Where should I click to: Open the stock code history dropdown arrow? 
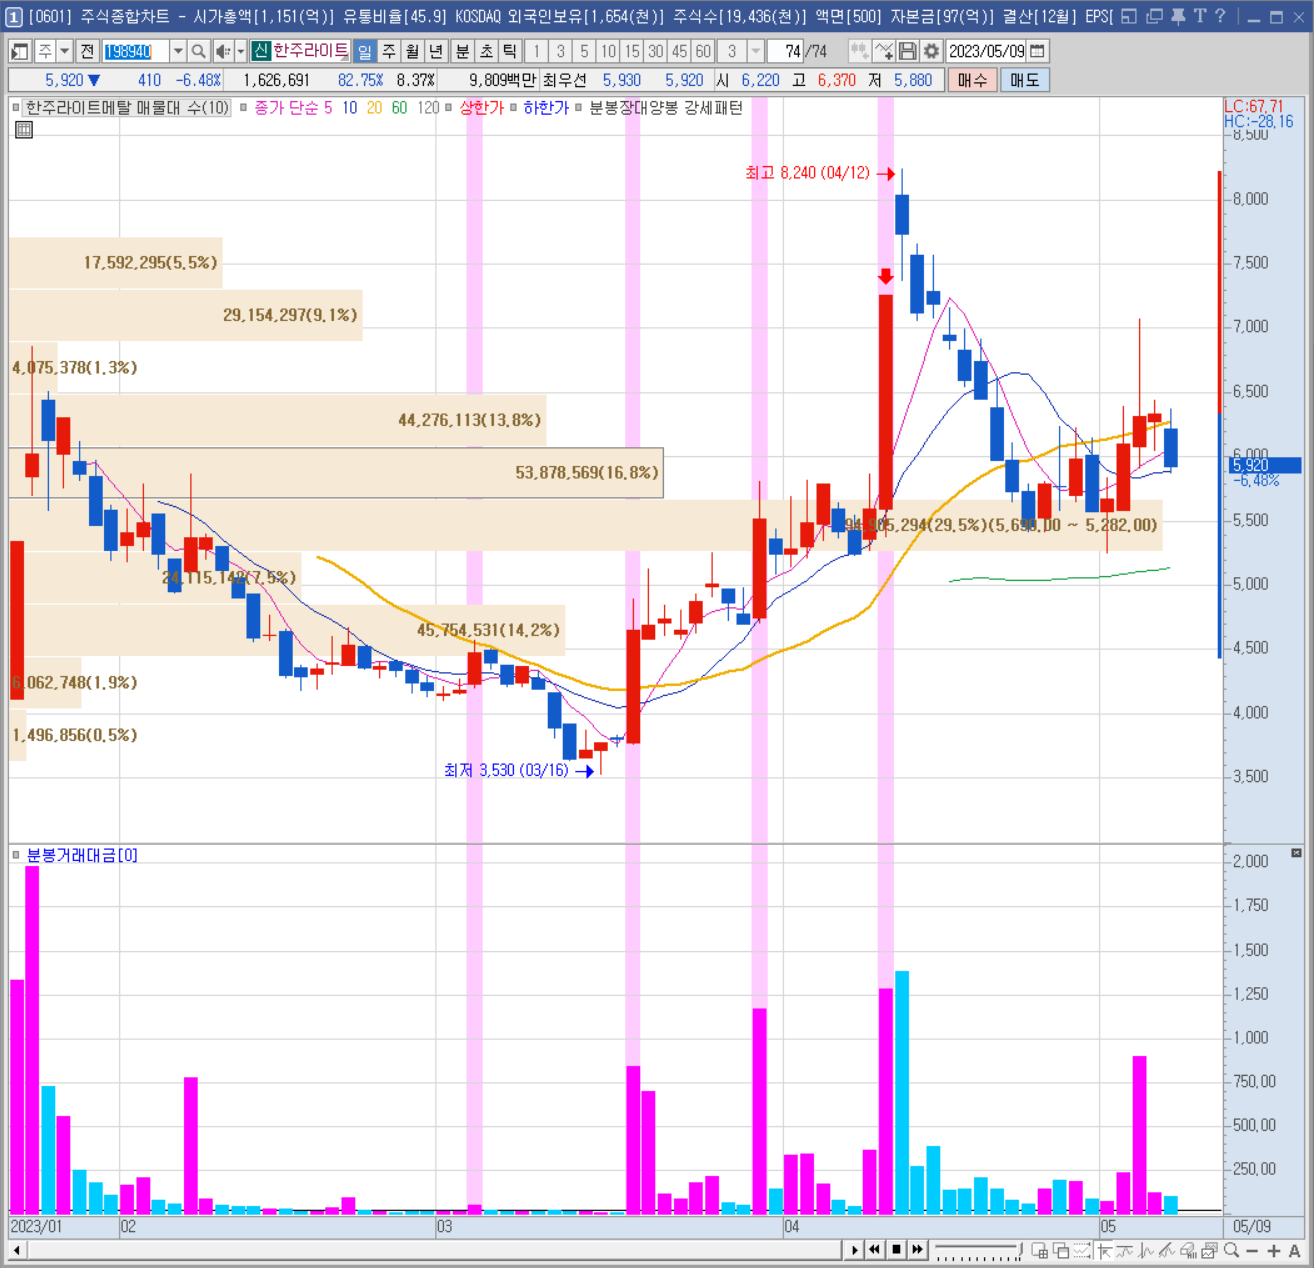(177, 51)
